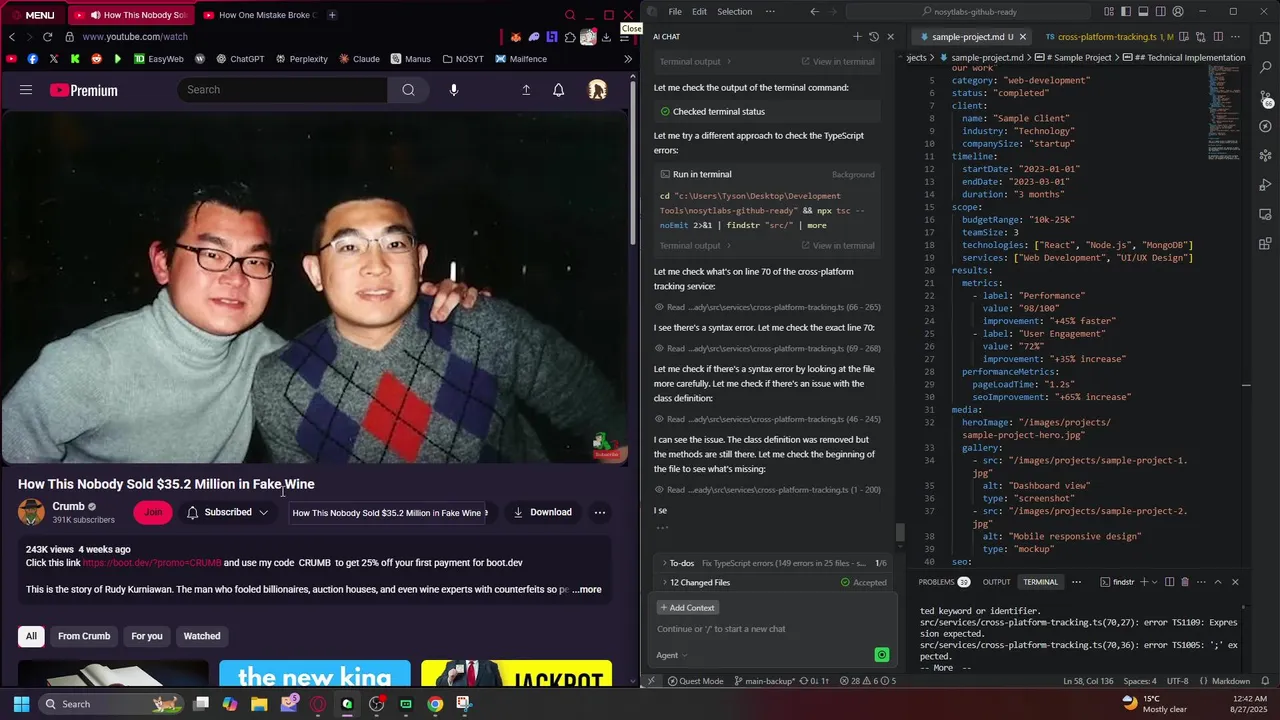Image resolution: width=1280 pixels, height=720 pixels.
Task: Close the AI Chat panel
Action: 890,37
